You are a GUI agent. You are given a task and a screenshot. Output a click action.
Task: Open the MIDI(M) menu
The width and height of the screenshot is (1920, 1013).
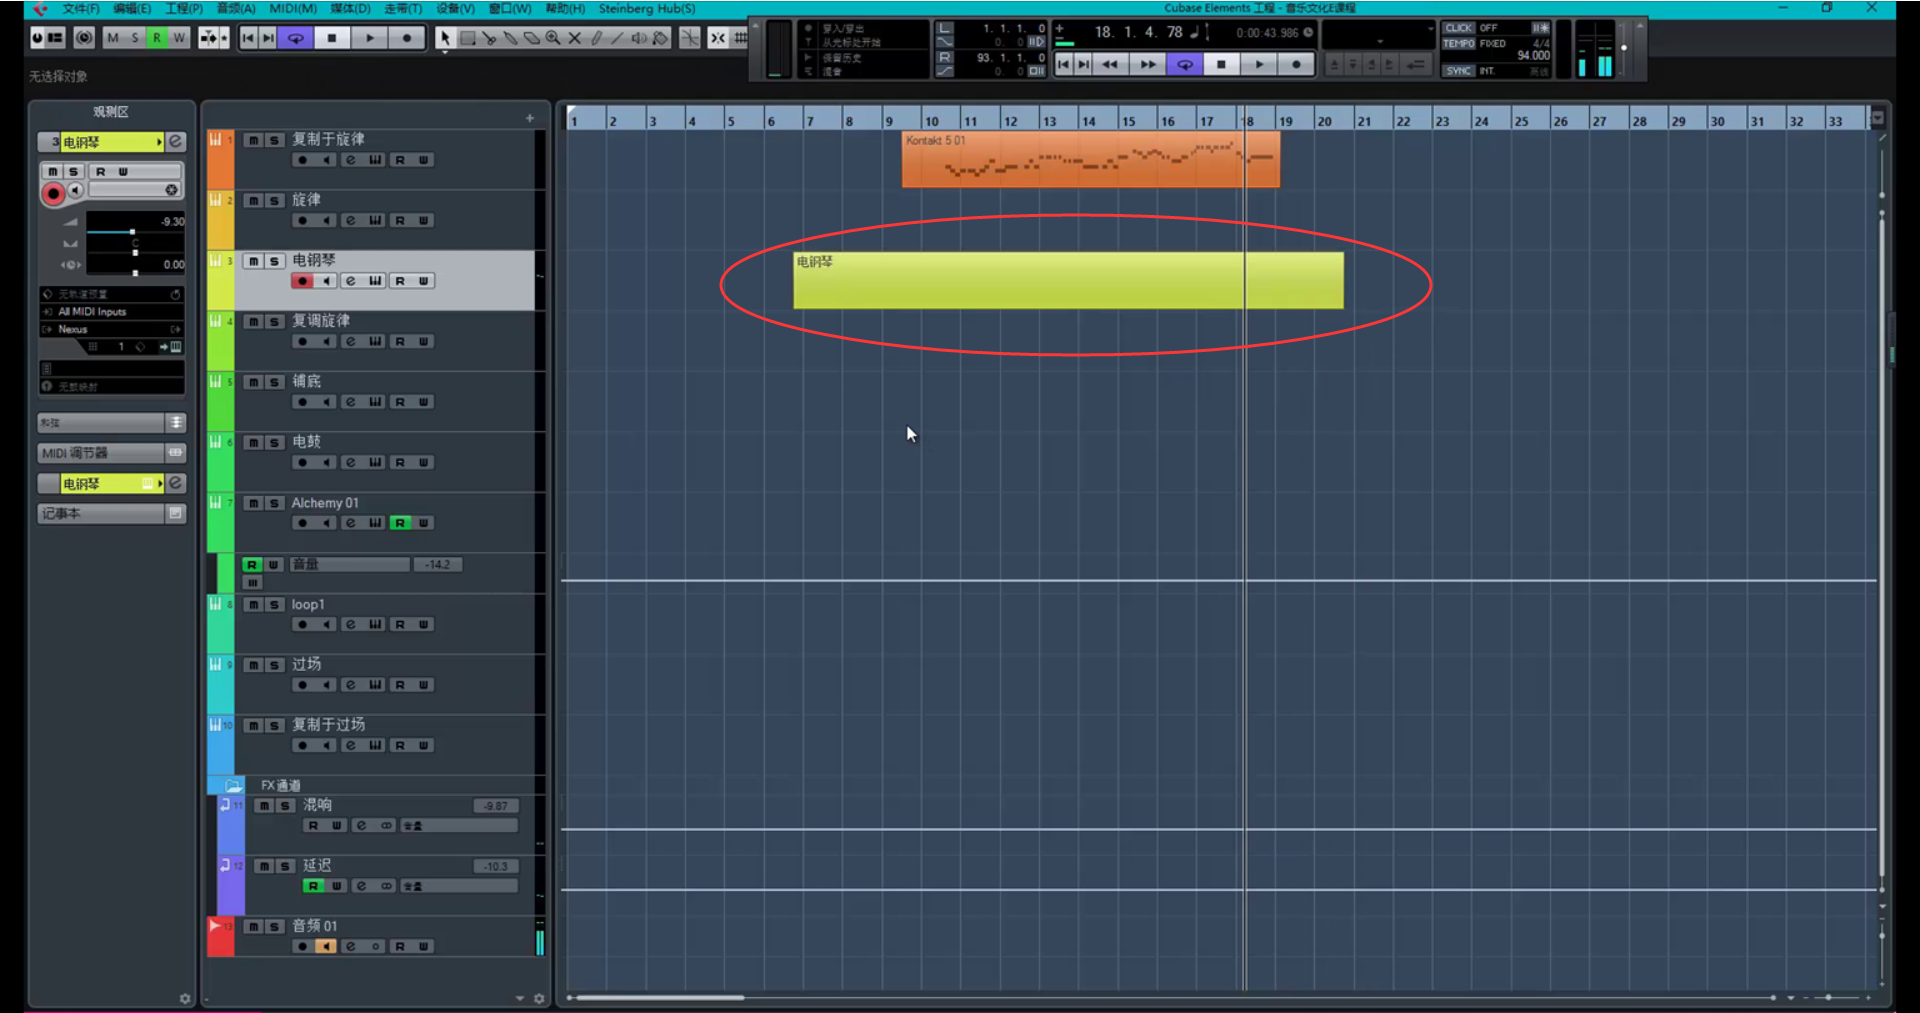293,8
